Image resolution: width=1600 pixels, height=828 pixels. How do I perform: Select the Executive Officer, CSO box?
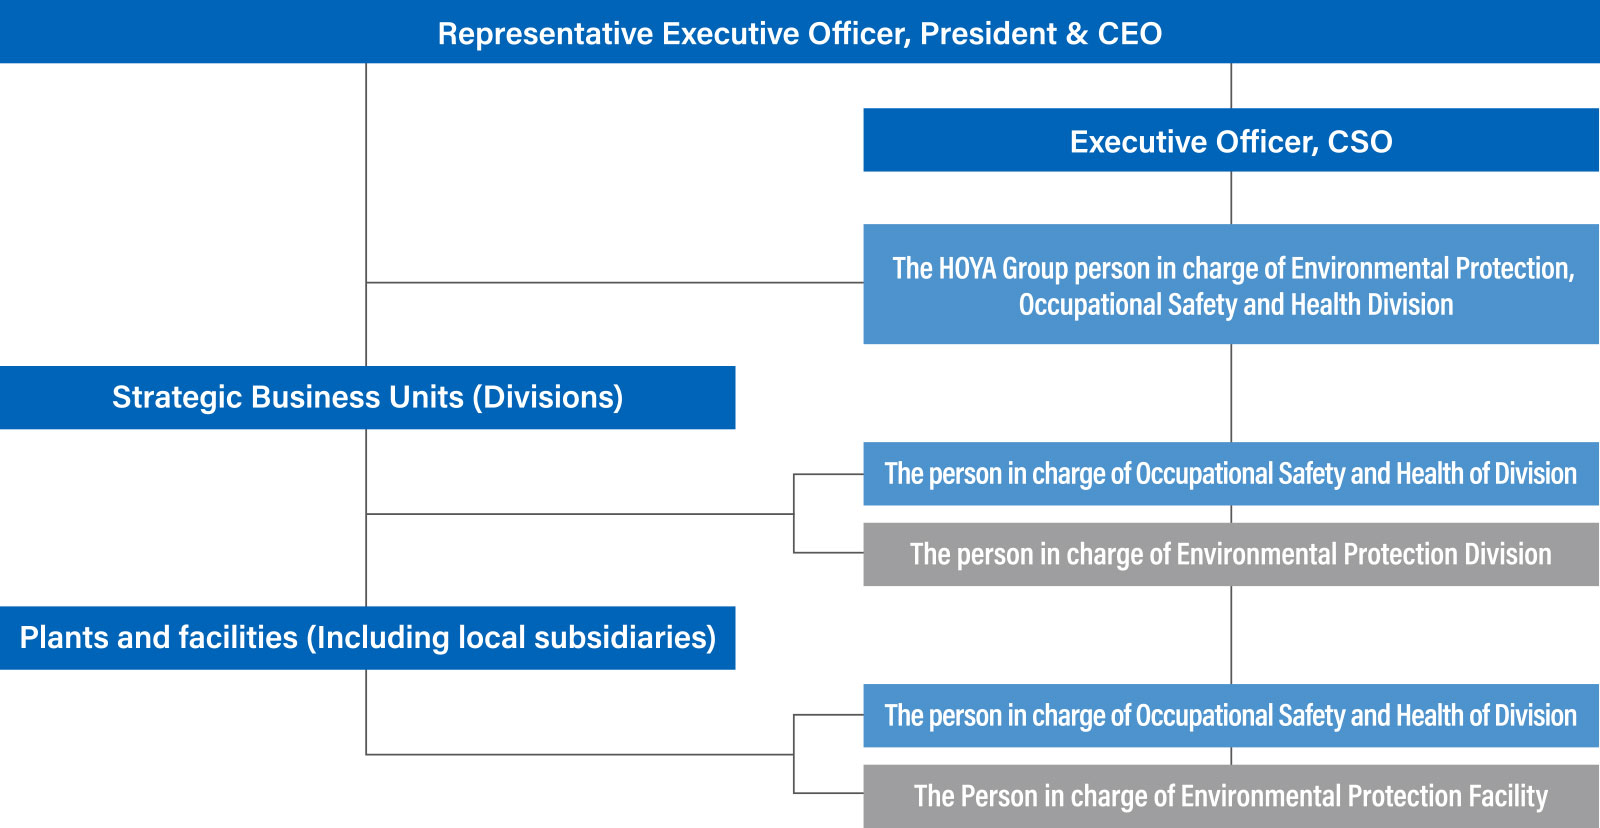[1231, 140]
